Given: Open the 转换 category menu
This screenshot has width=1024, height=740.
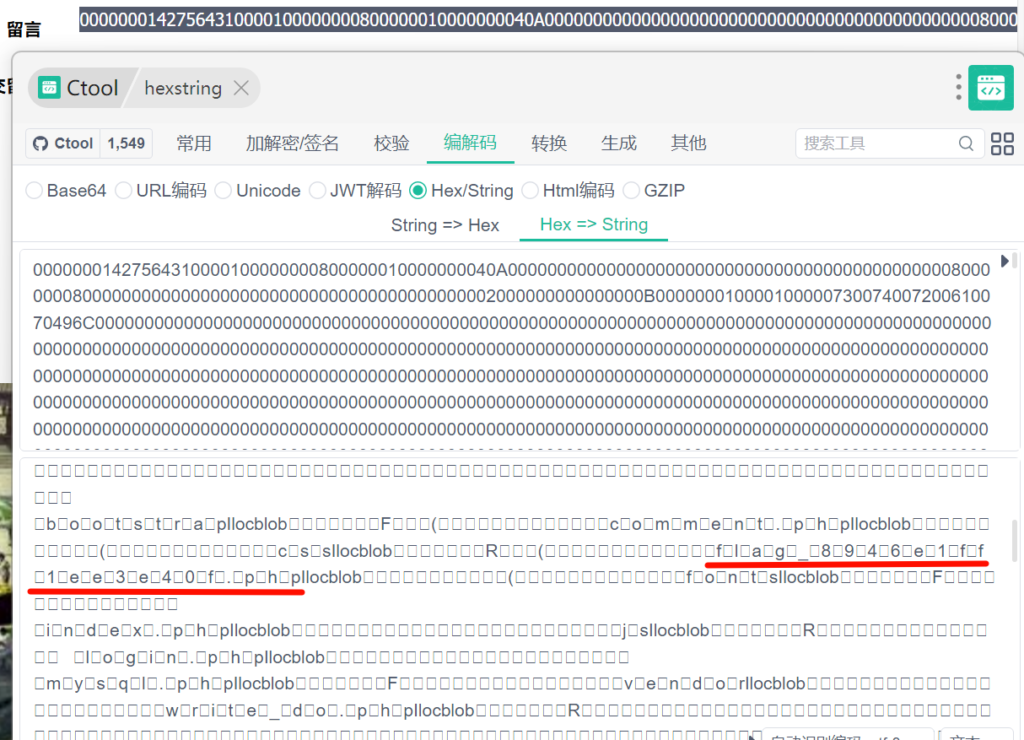Looking at the screenshot, I should (x=549, y=143).
